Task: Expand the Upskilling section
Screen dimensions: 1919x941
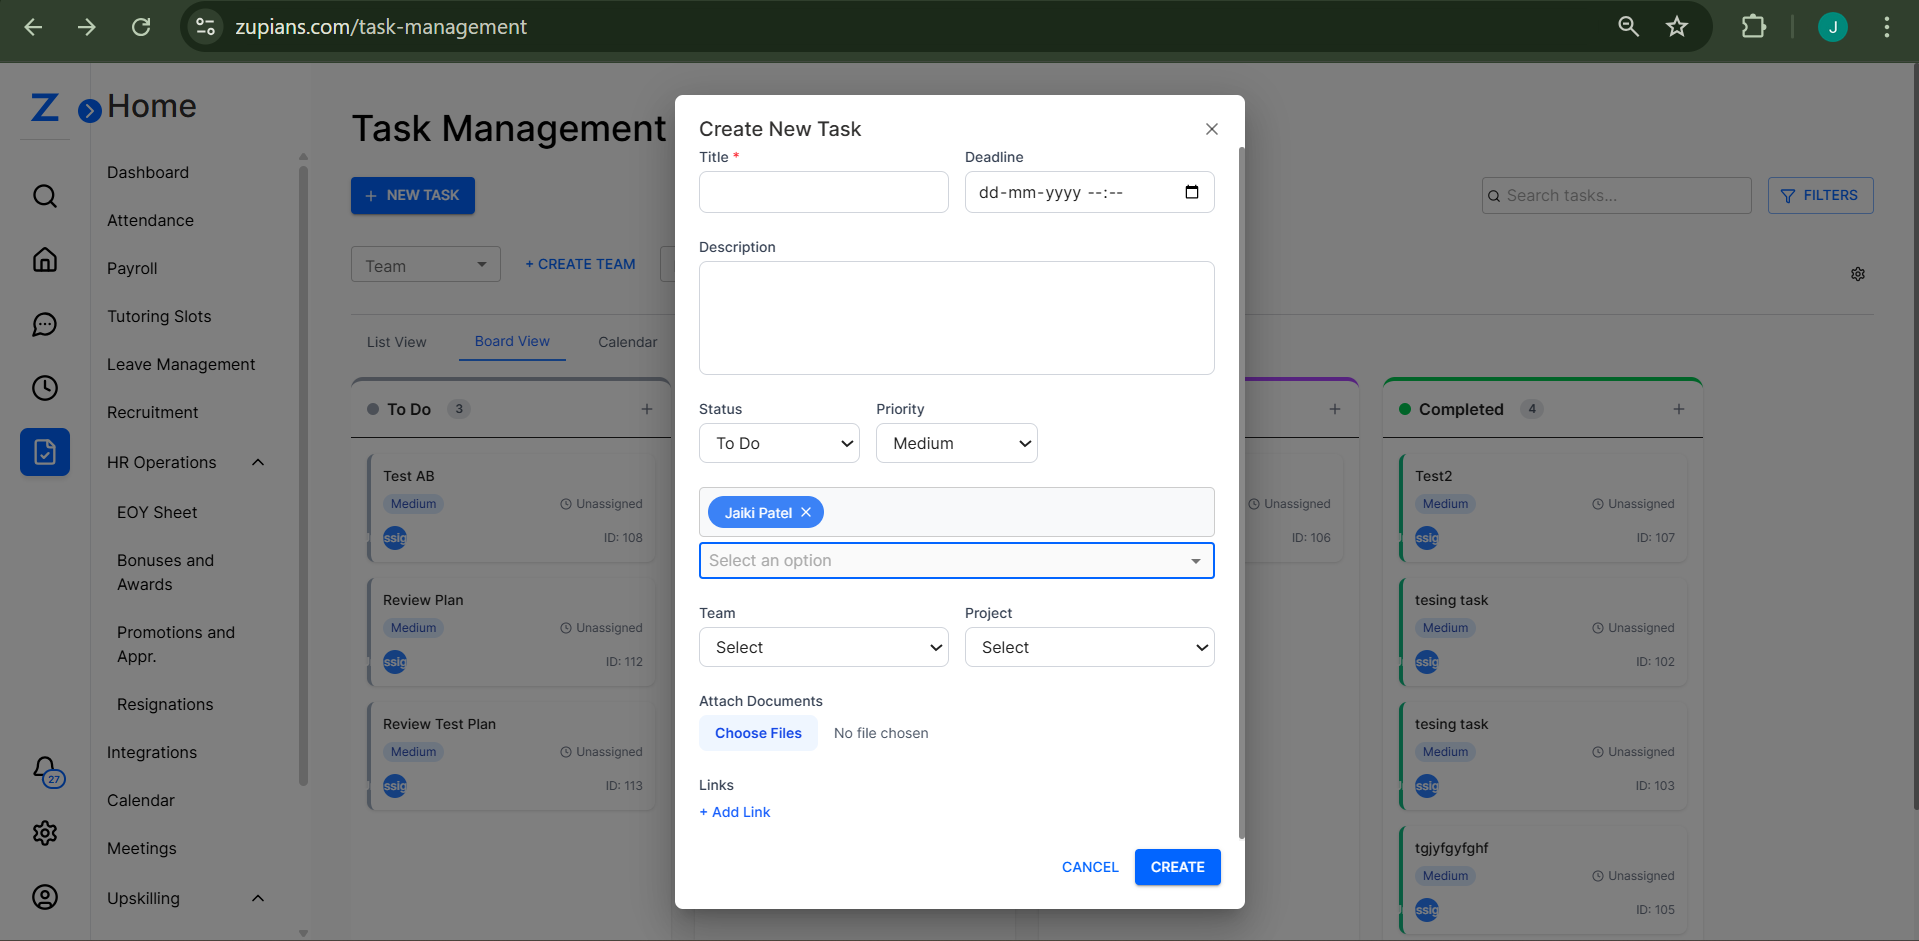Action: [257, 898]
